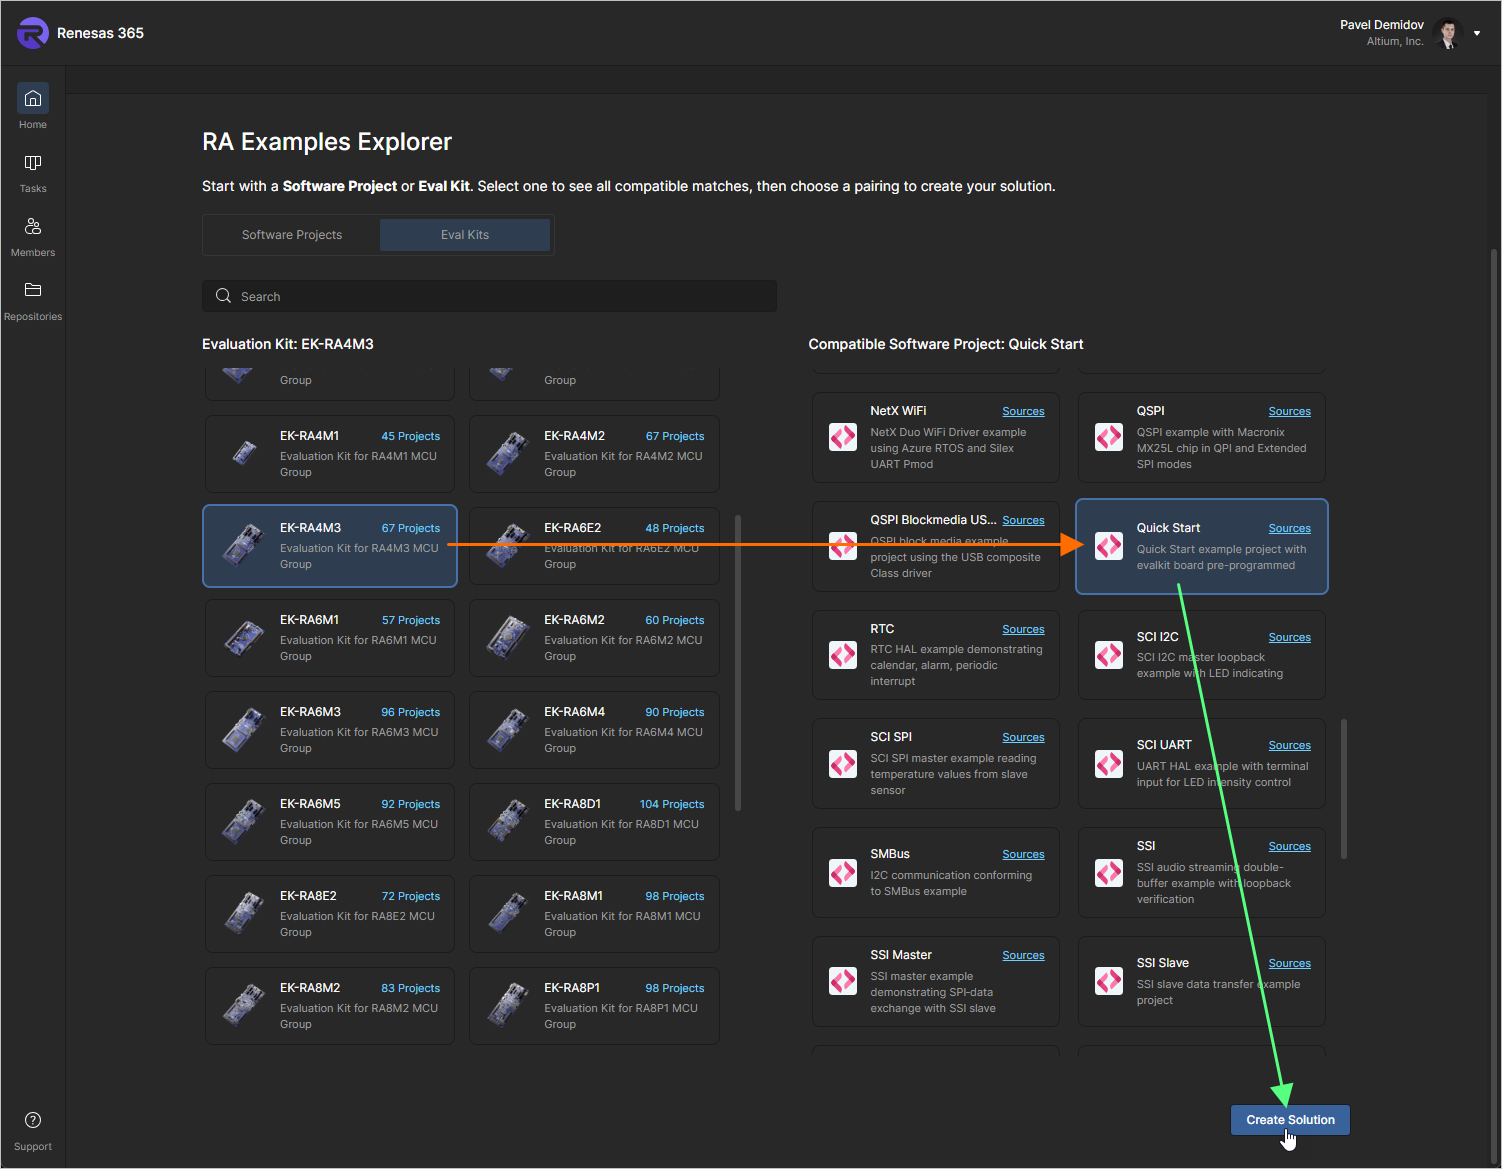Open the 60 Projects link for EK-RA6M2
This screenshot has width=1502, height=1169.
pyautogui.click(x=674, y=620)
